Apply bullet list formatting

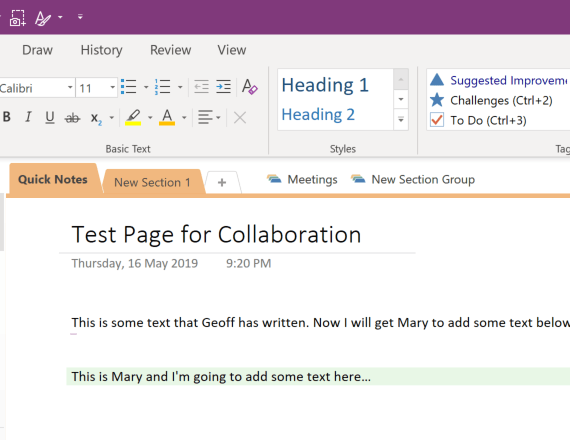129,87
